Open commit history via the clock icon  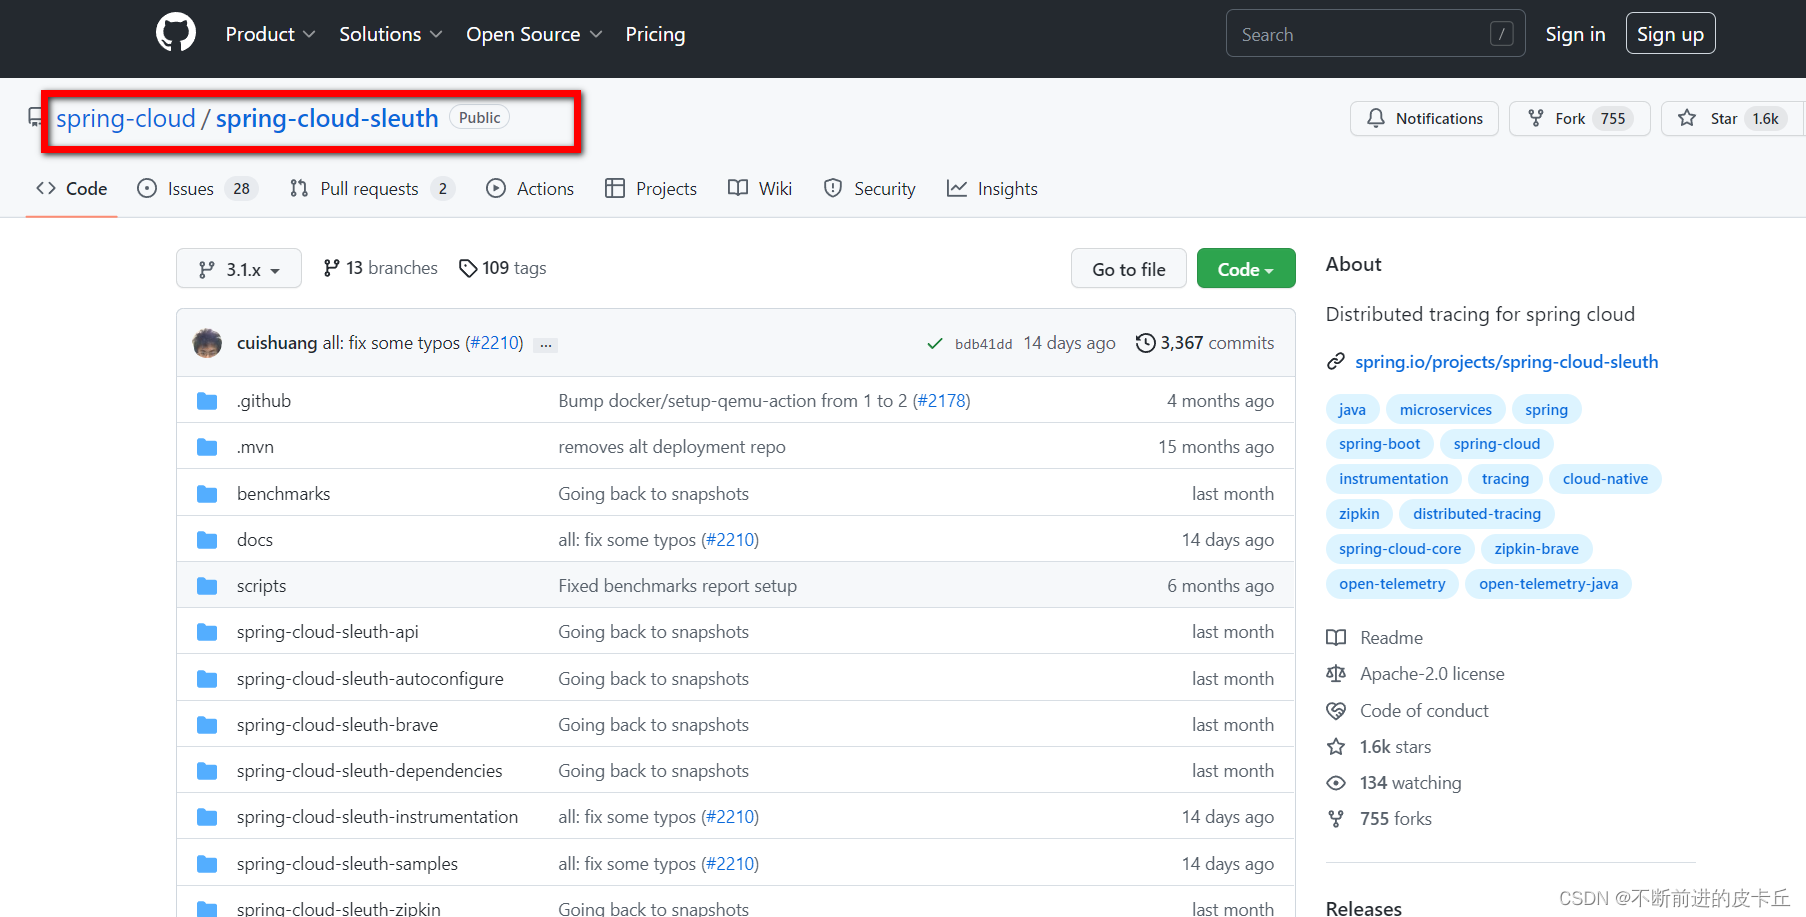click(x=1146, y=342)
